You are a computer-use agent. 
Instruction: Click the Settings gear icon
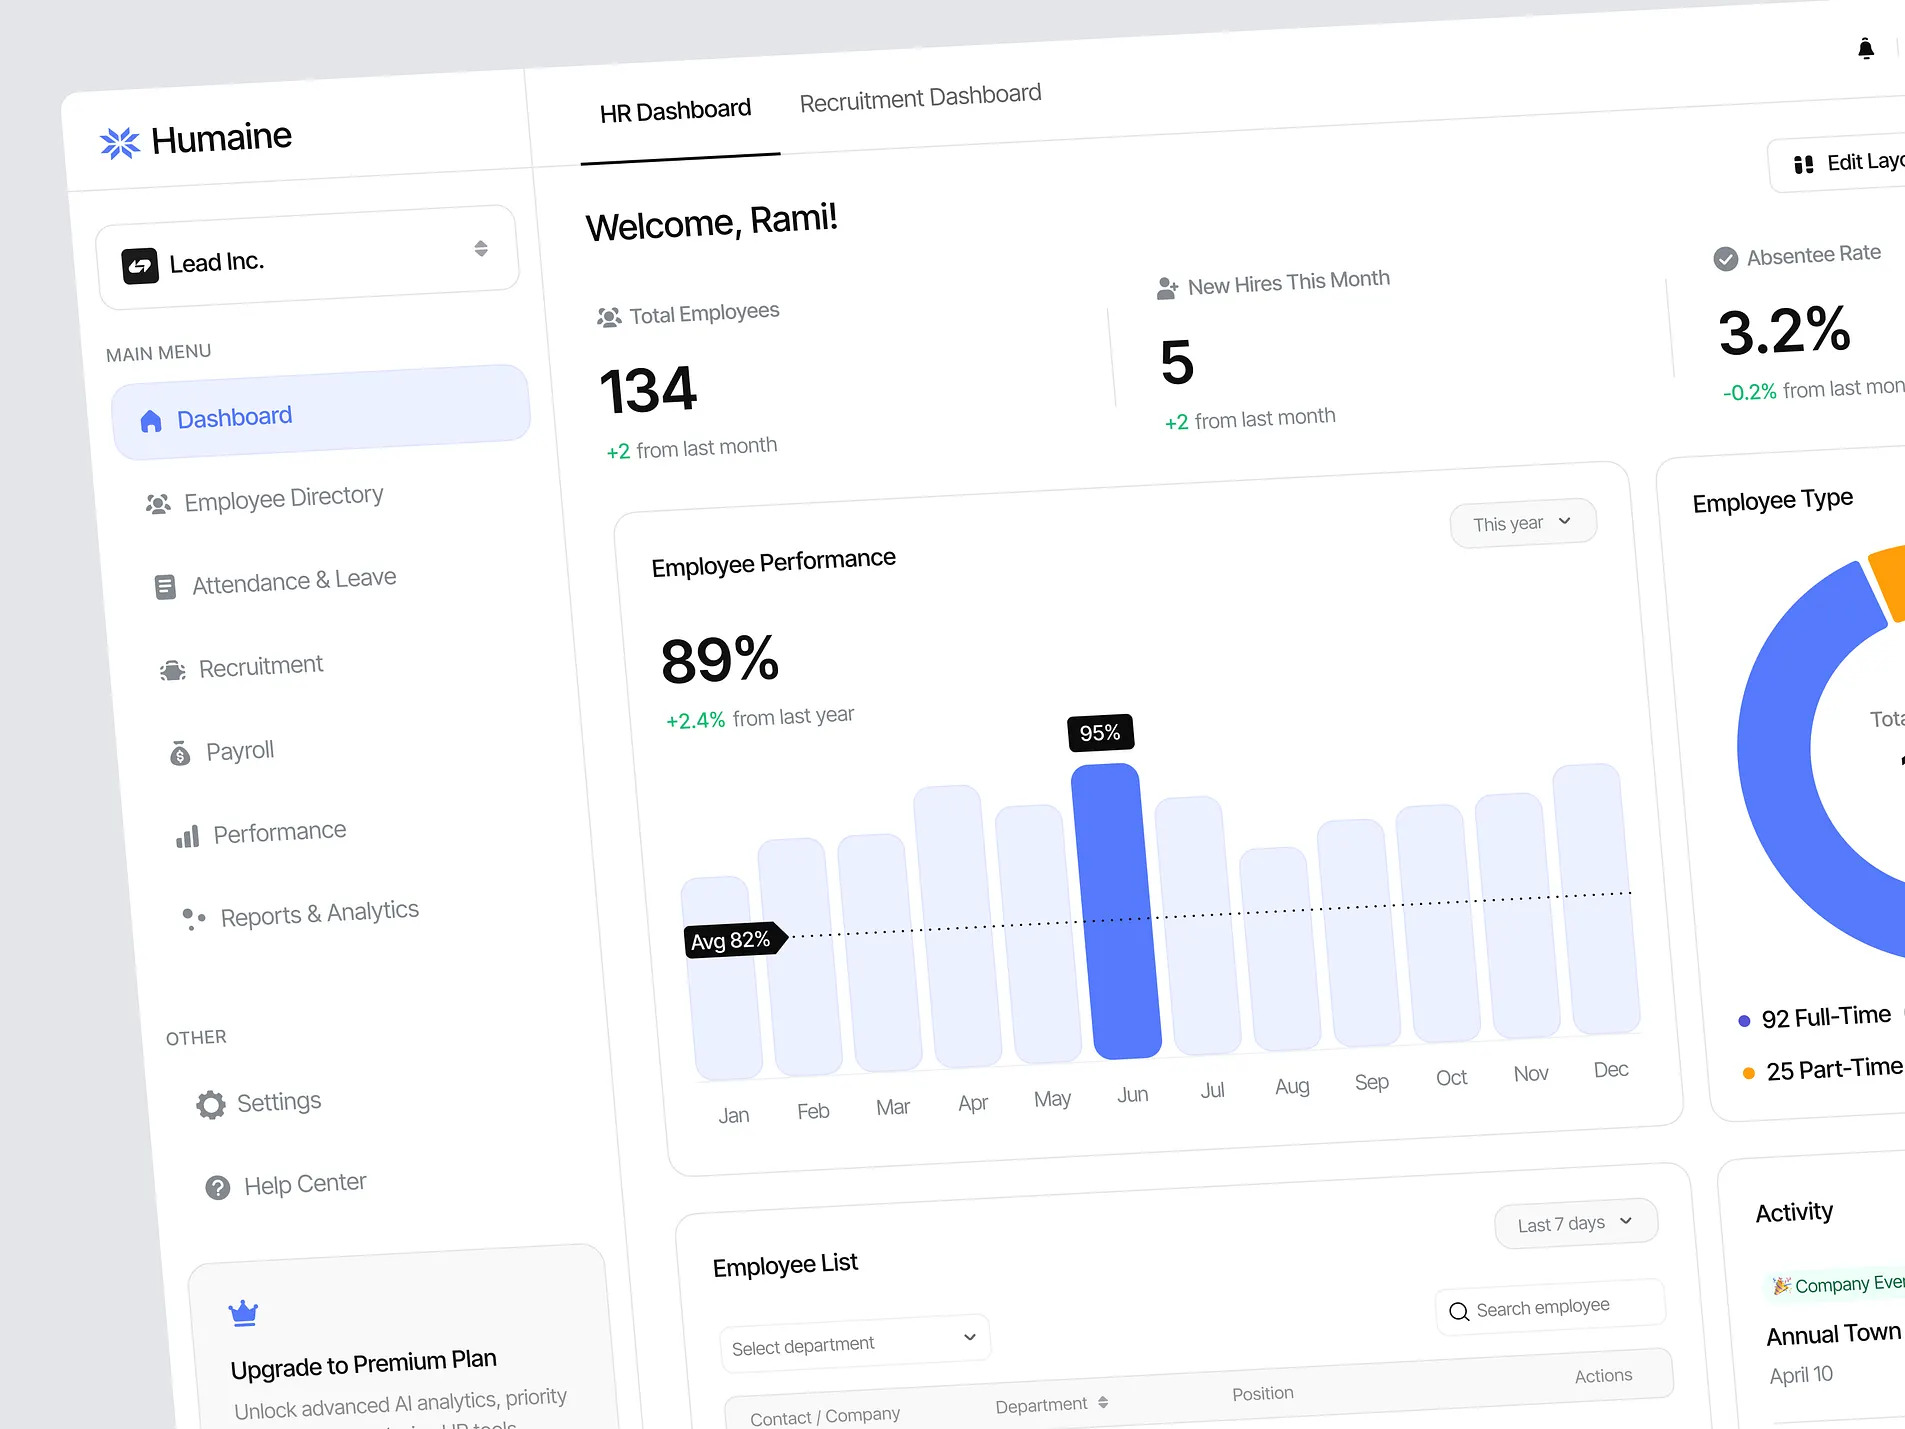(x=211, y=1105)
